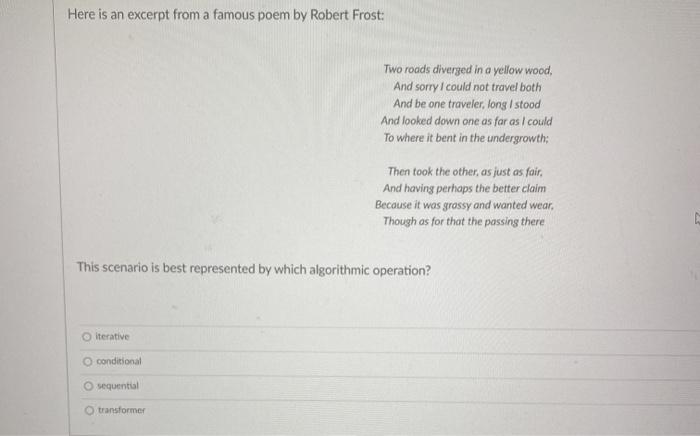The height and width of the screenshot is (436, 700).
Task: Click the 'iterative' answer label text
Action: (112, 336)
